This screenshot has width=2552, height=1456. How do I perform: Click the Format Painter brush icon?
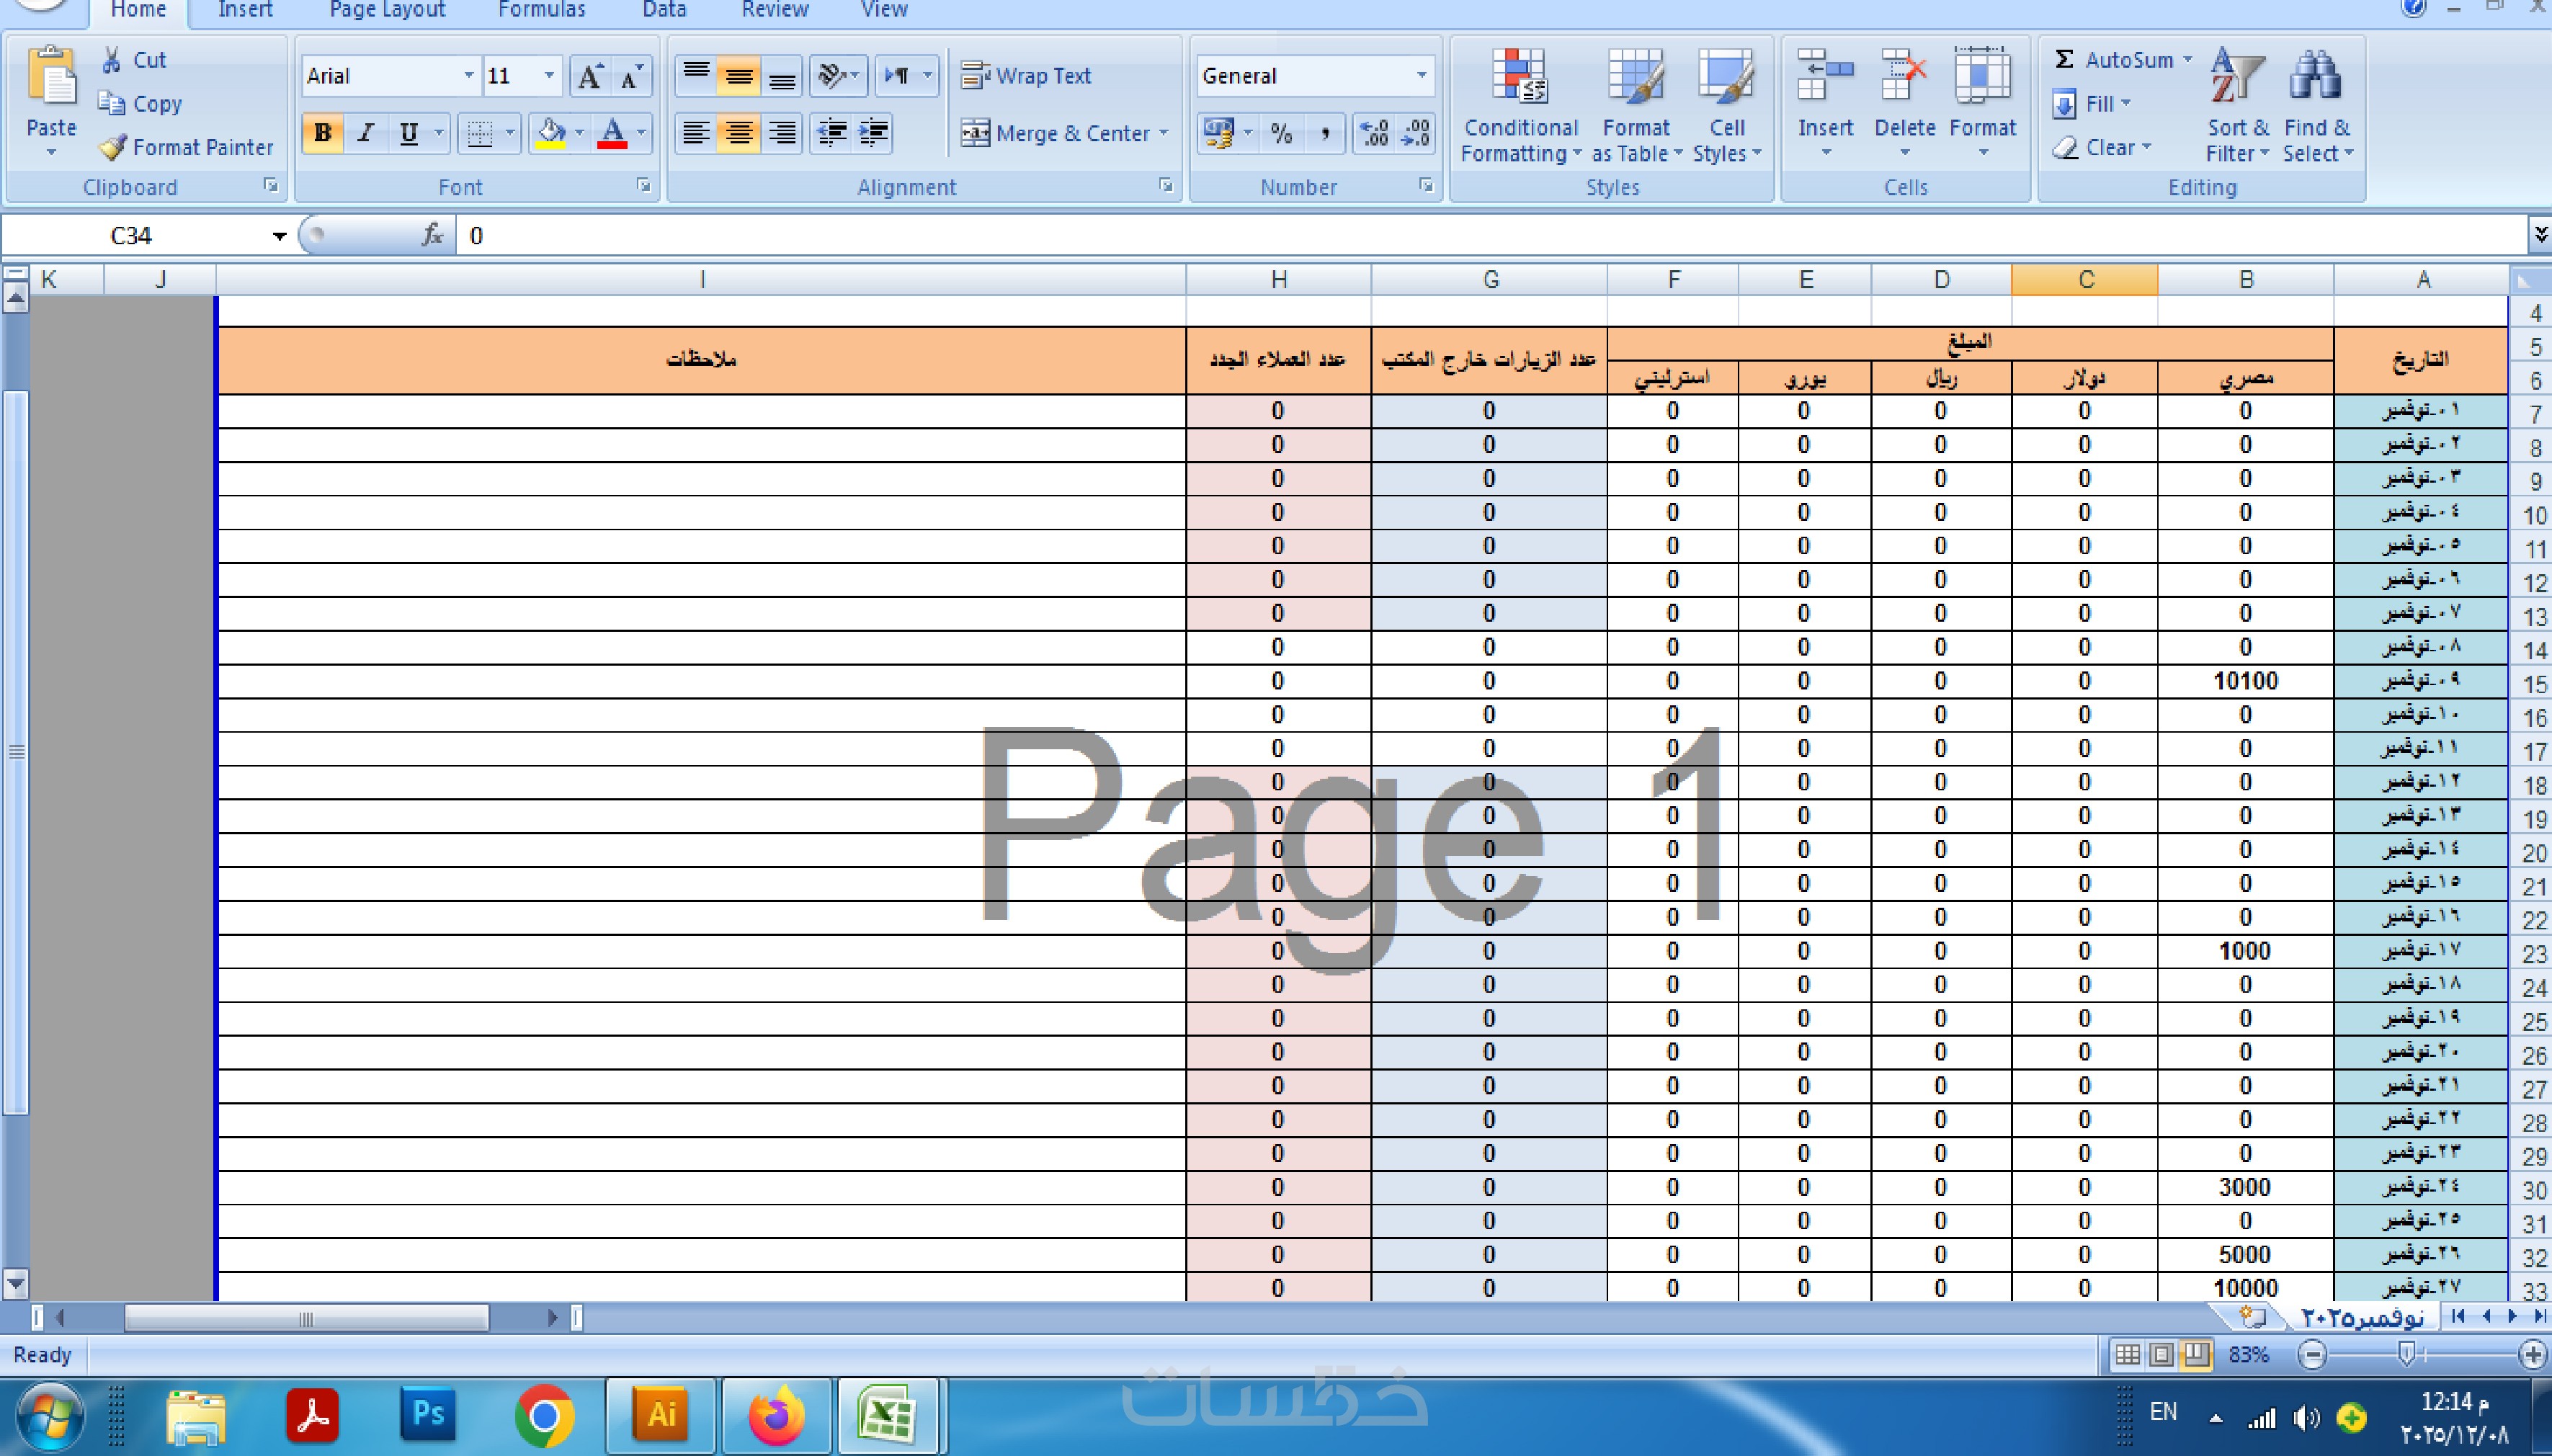[113, 147]
